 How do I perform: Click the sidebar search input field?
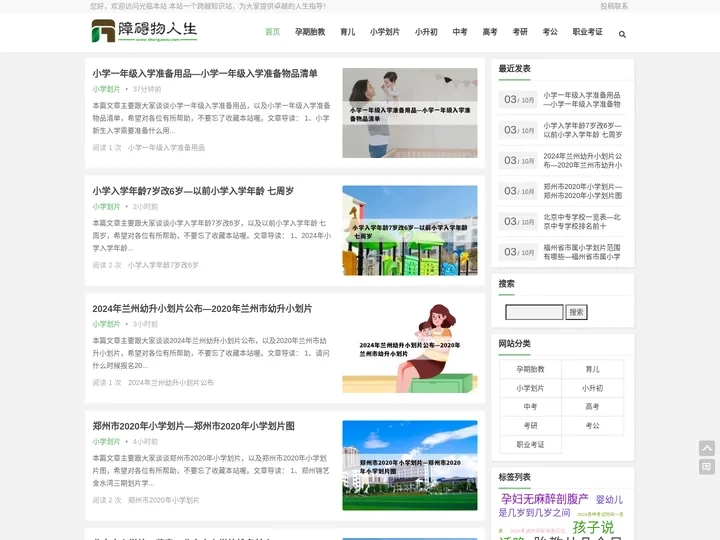(534, 312)
